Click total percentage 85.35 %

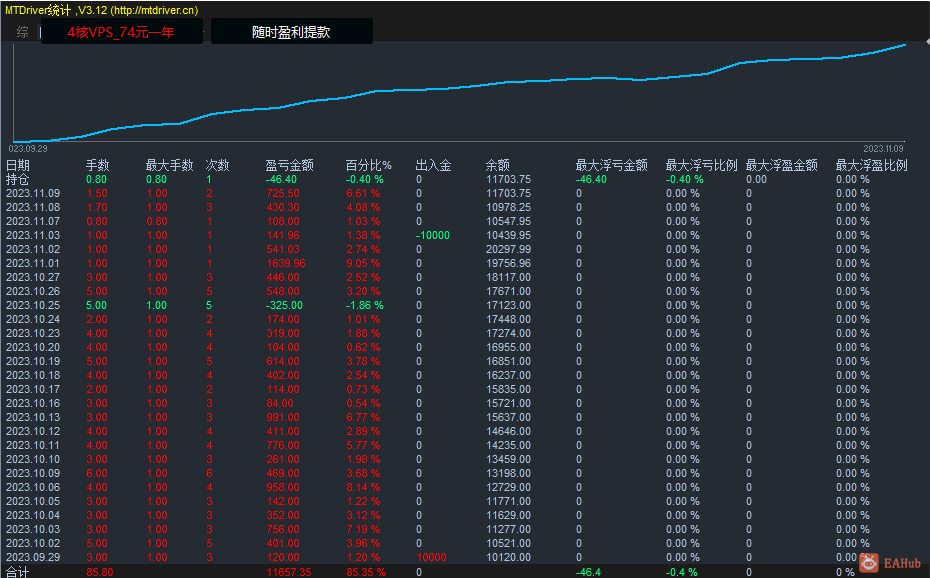click(366, 572)
